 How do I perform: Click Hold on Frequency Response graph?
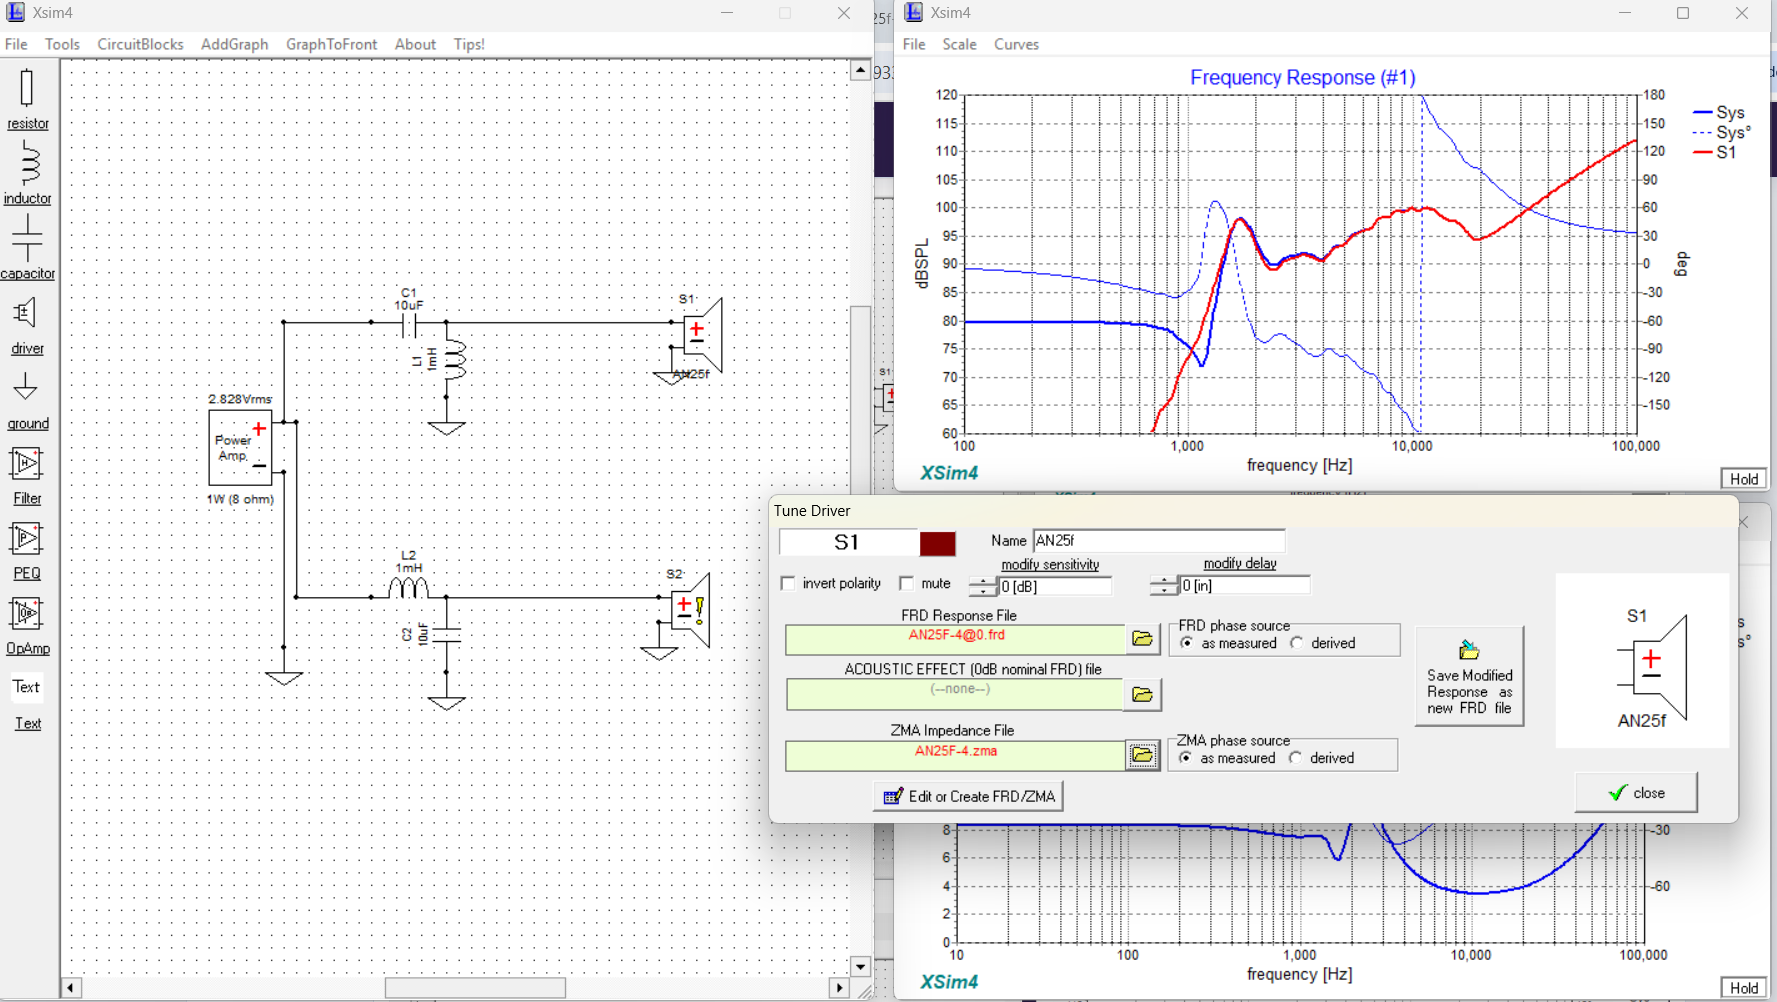1743,479
